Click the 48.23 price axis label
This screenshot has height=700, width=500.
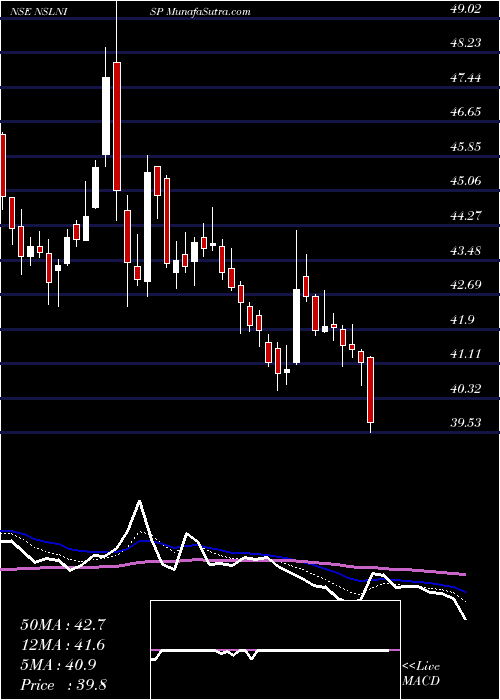point(466,43)
